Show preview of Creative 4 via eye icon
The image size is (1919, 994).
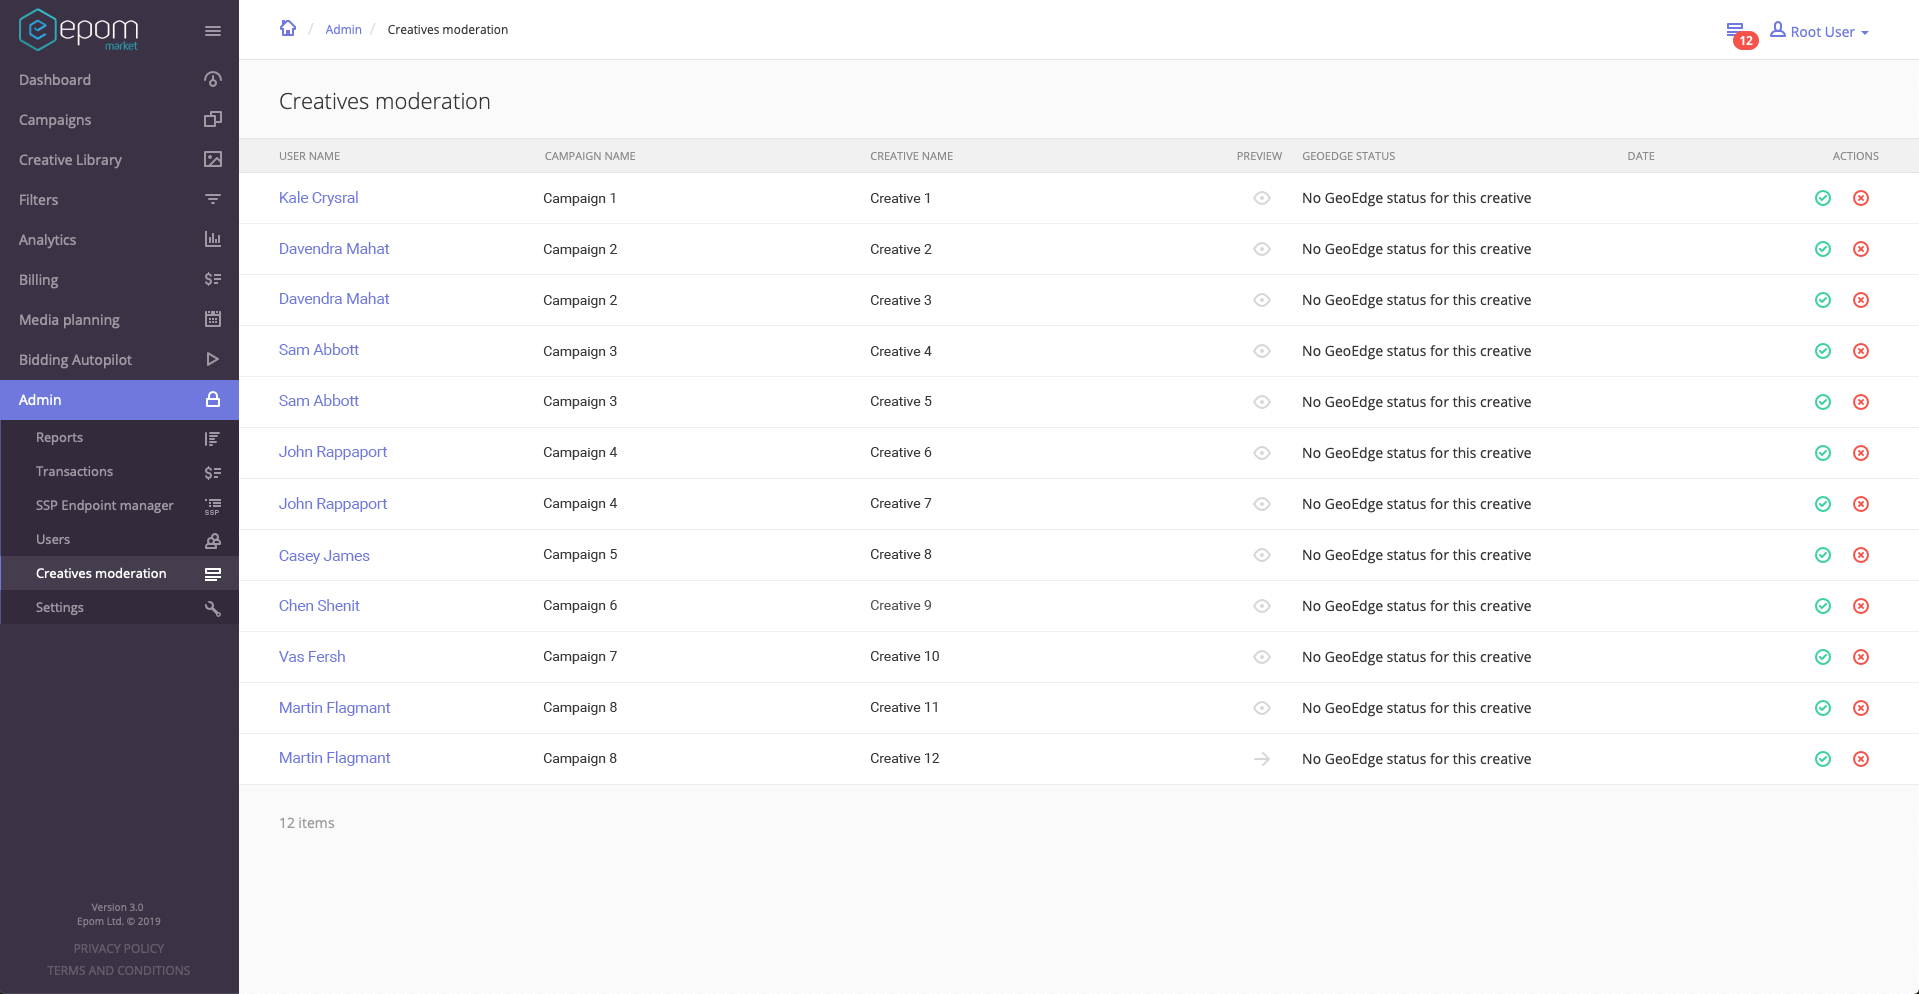tap(1262, 351)
